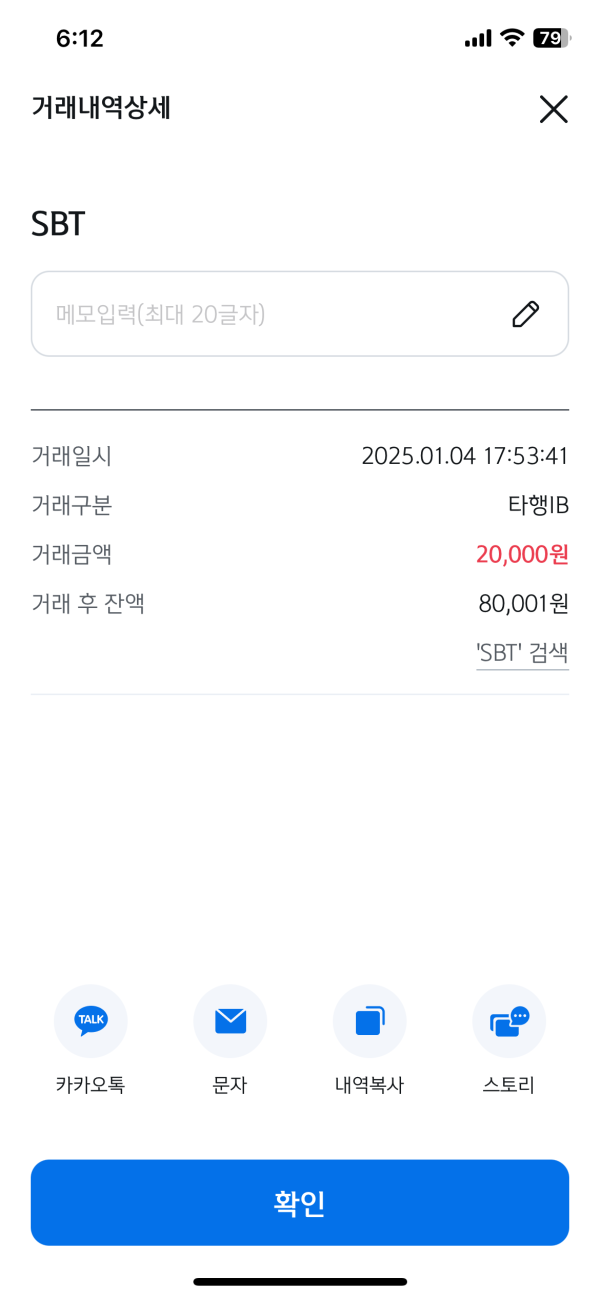Viewport: 600px width, 1298px height.
Task: Tap the 내역복사 label
Action: point(369,1085)
